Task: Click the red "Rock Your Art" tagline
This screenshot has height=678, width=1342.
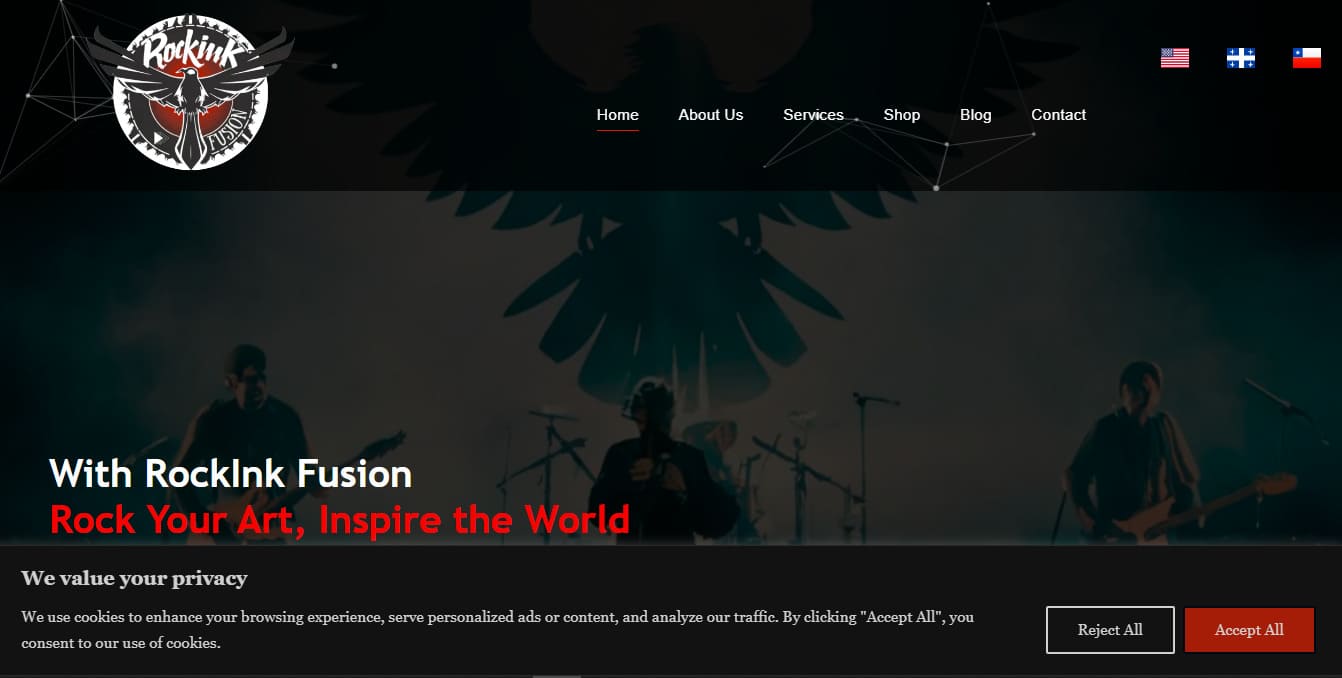Action: (340, 520)
